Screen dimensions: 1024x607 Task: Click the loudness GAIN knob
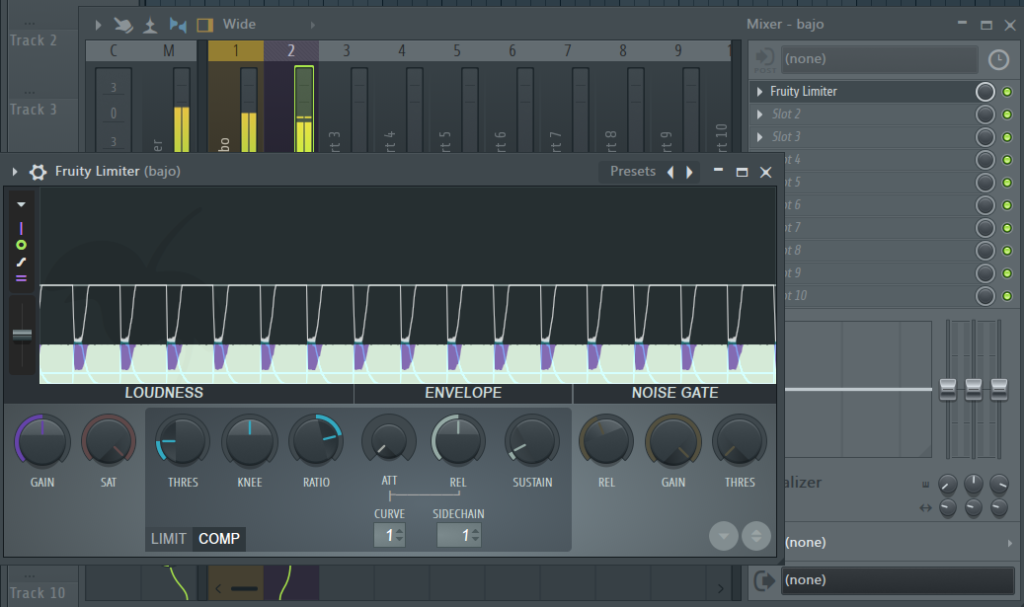click(42, 442)
